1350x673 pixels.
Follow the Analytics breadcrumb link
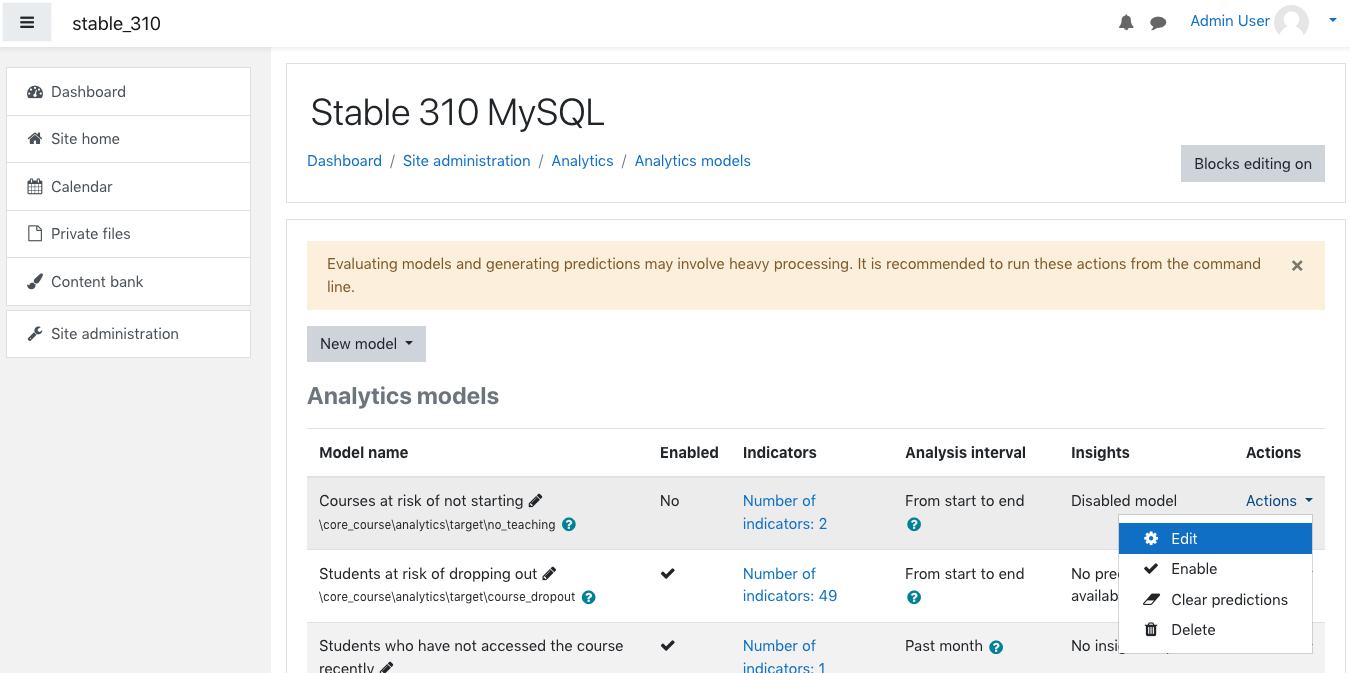pyautogui.click(x=582, y=161)
